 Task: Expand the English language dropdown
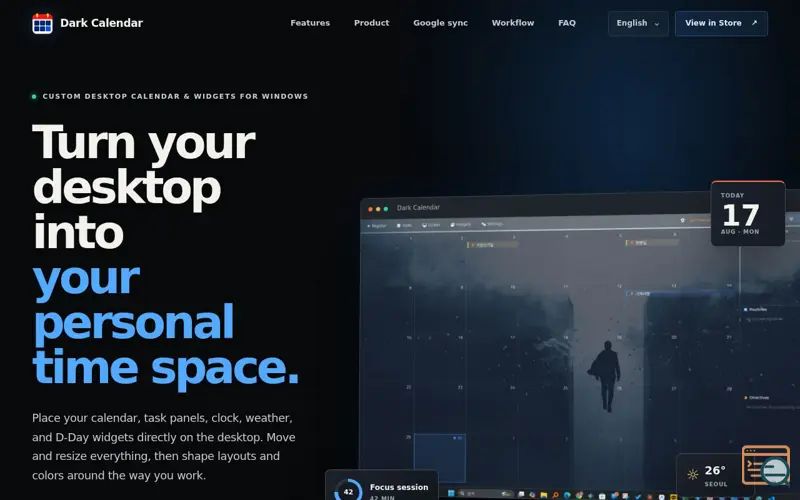click(638, 23)
